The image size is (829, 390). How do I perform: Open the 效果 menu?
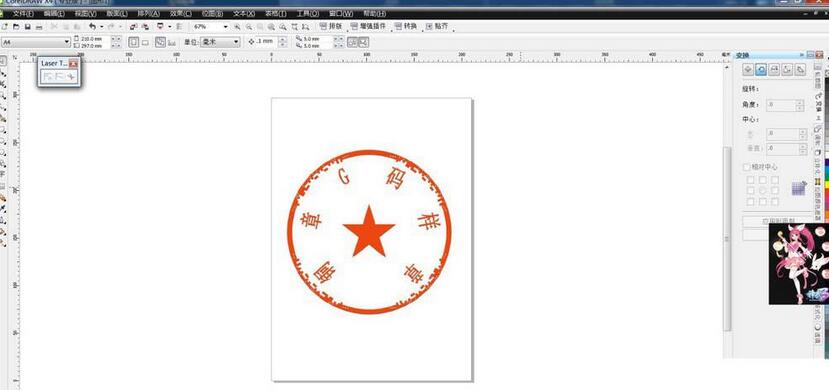[181, 13]
